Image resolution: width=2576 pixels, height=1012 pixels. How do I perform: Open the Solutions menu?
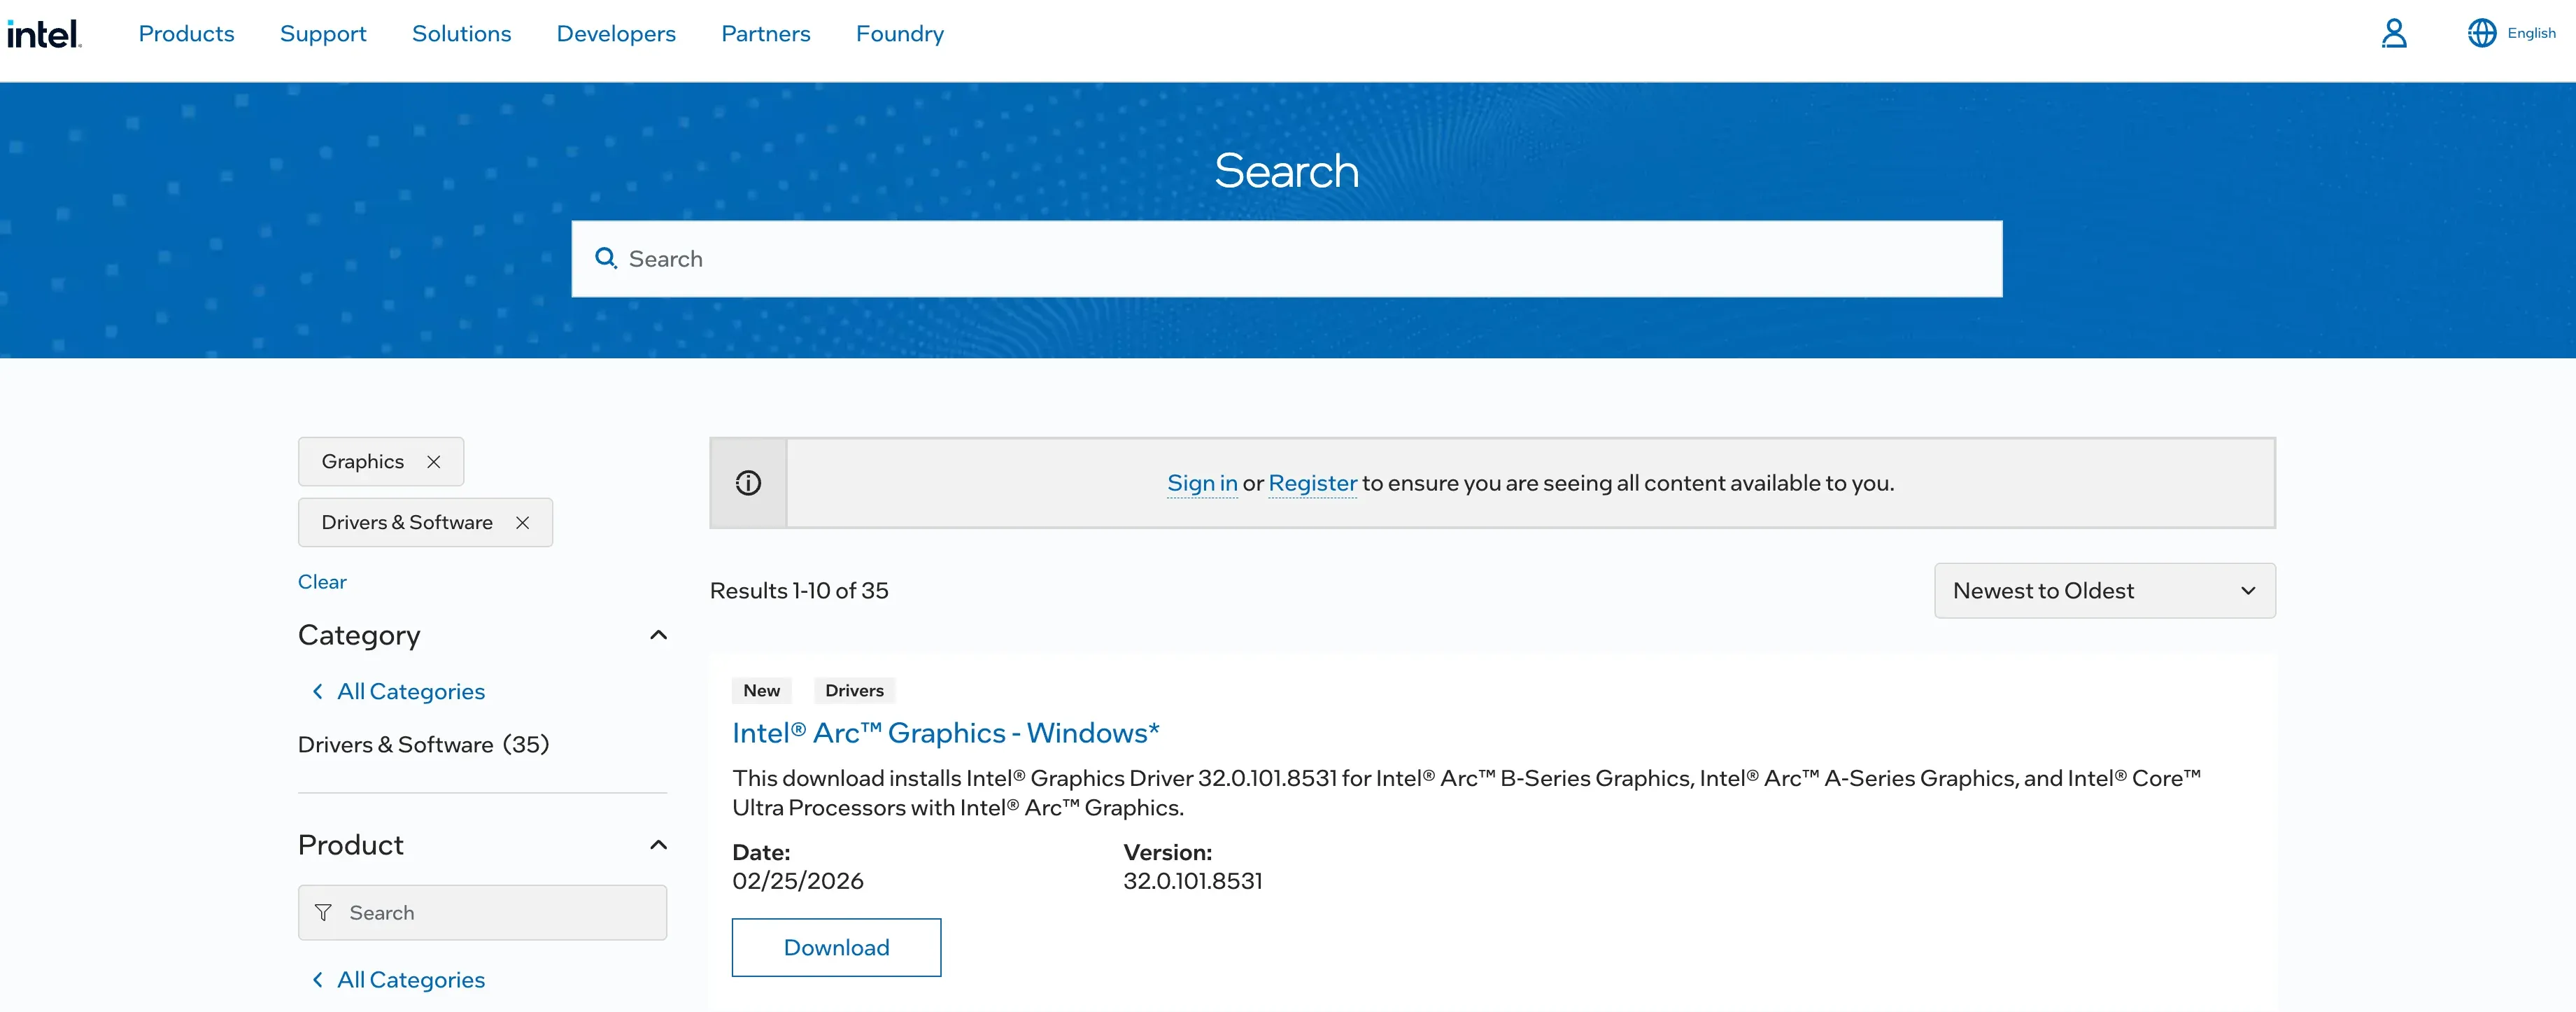coord(461,34)
